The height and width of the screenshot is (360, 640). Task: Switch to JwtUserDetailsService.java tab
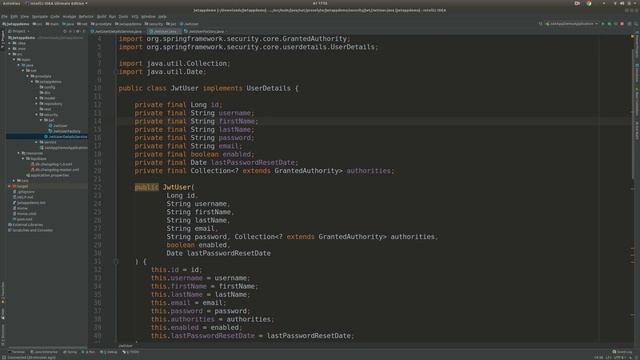coord(117,31)
